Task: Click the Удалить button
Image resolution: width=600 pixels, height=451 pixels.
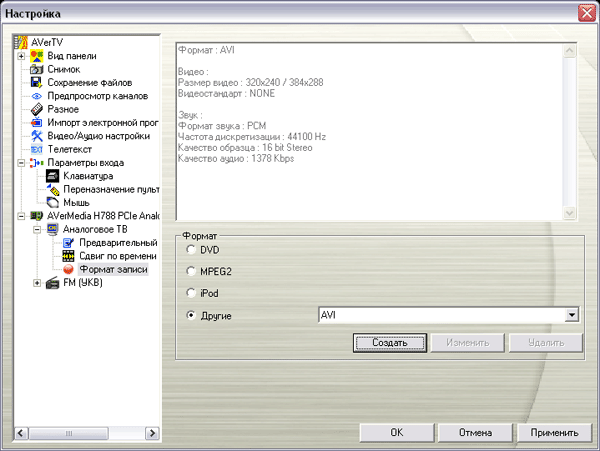Action: (x=546, y=342)
